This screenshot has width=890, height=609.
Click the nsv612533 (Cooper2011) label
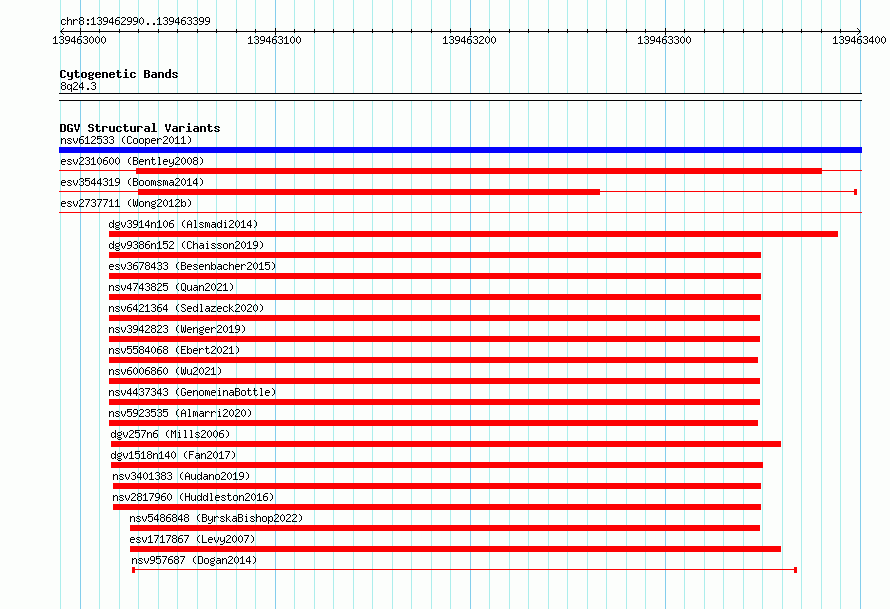126,140
